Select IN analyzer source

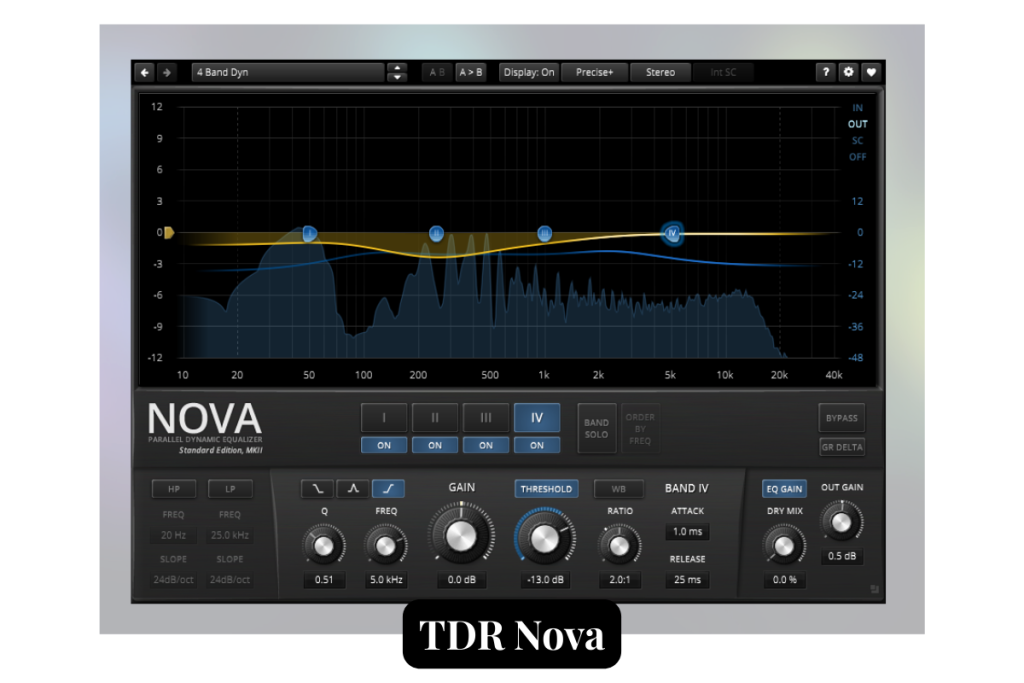tap(857, 108)
